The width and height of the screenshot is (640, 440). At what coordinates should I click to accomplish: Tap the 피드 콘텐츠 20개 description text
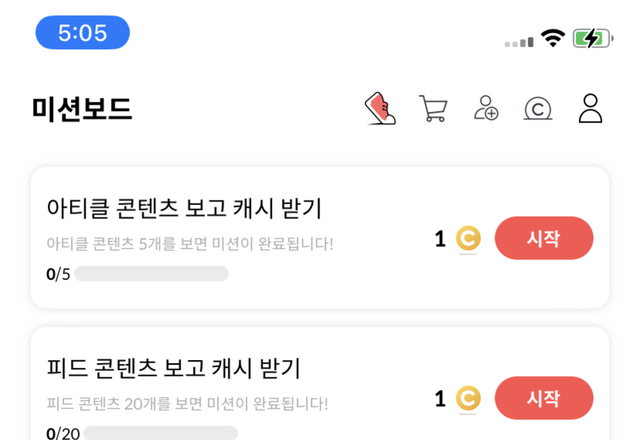187,404
